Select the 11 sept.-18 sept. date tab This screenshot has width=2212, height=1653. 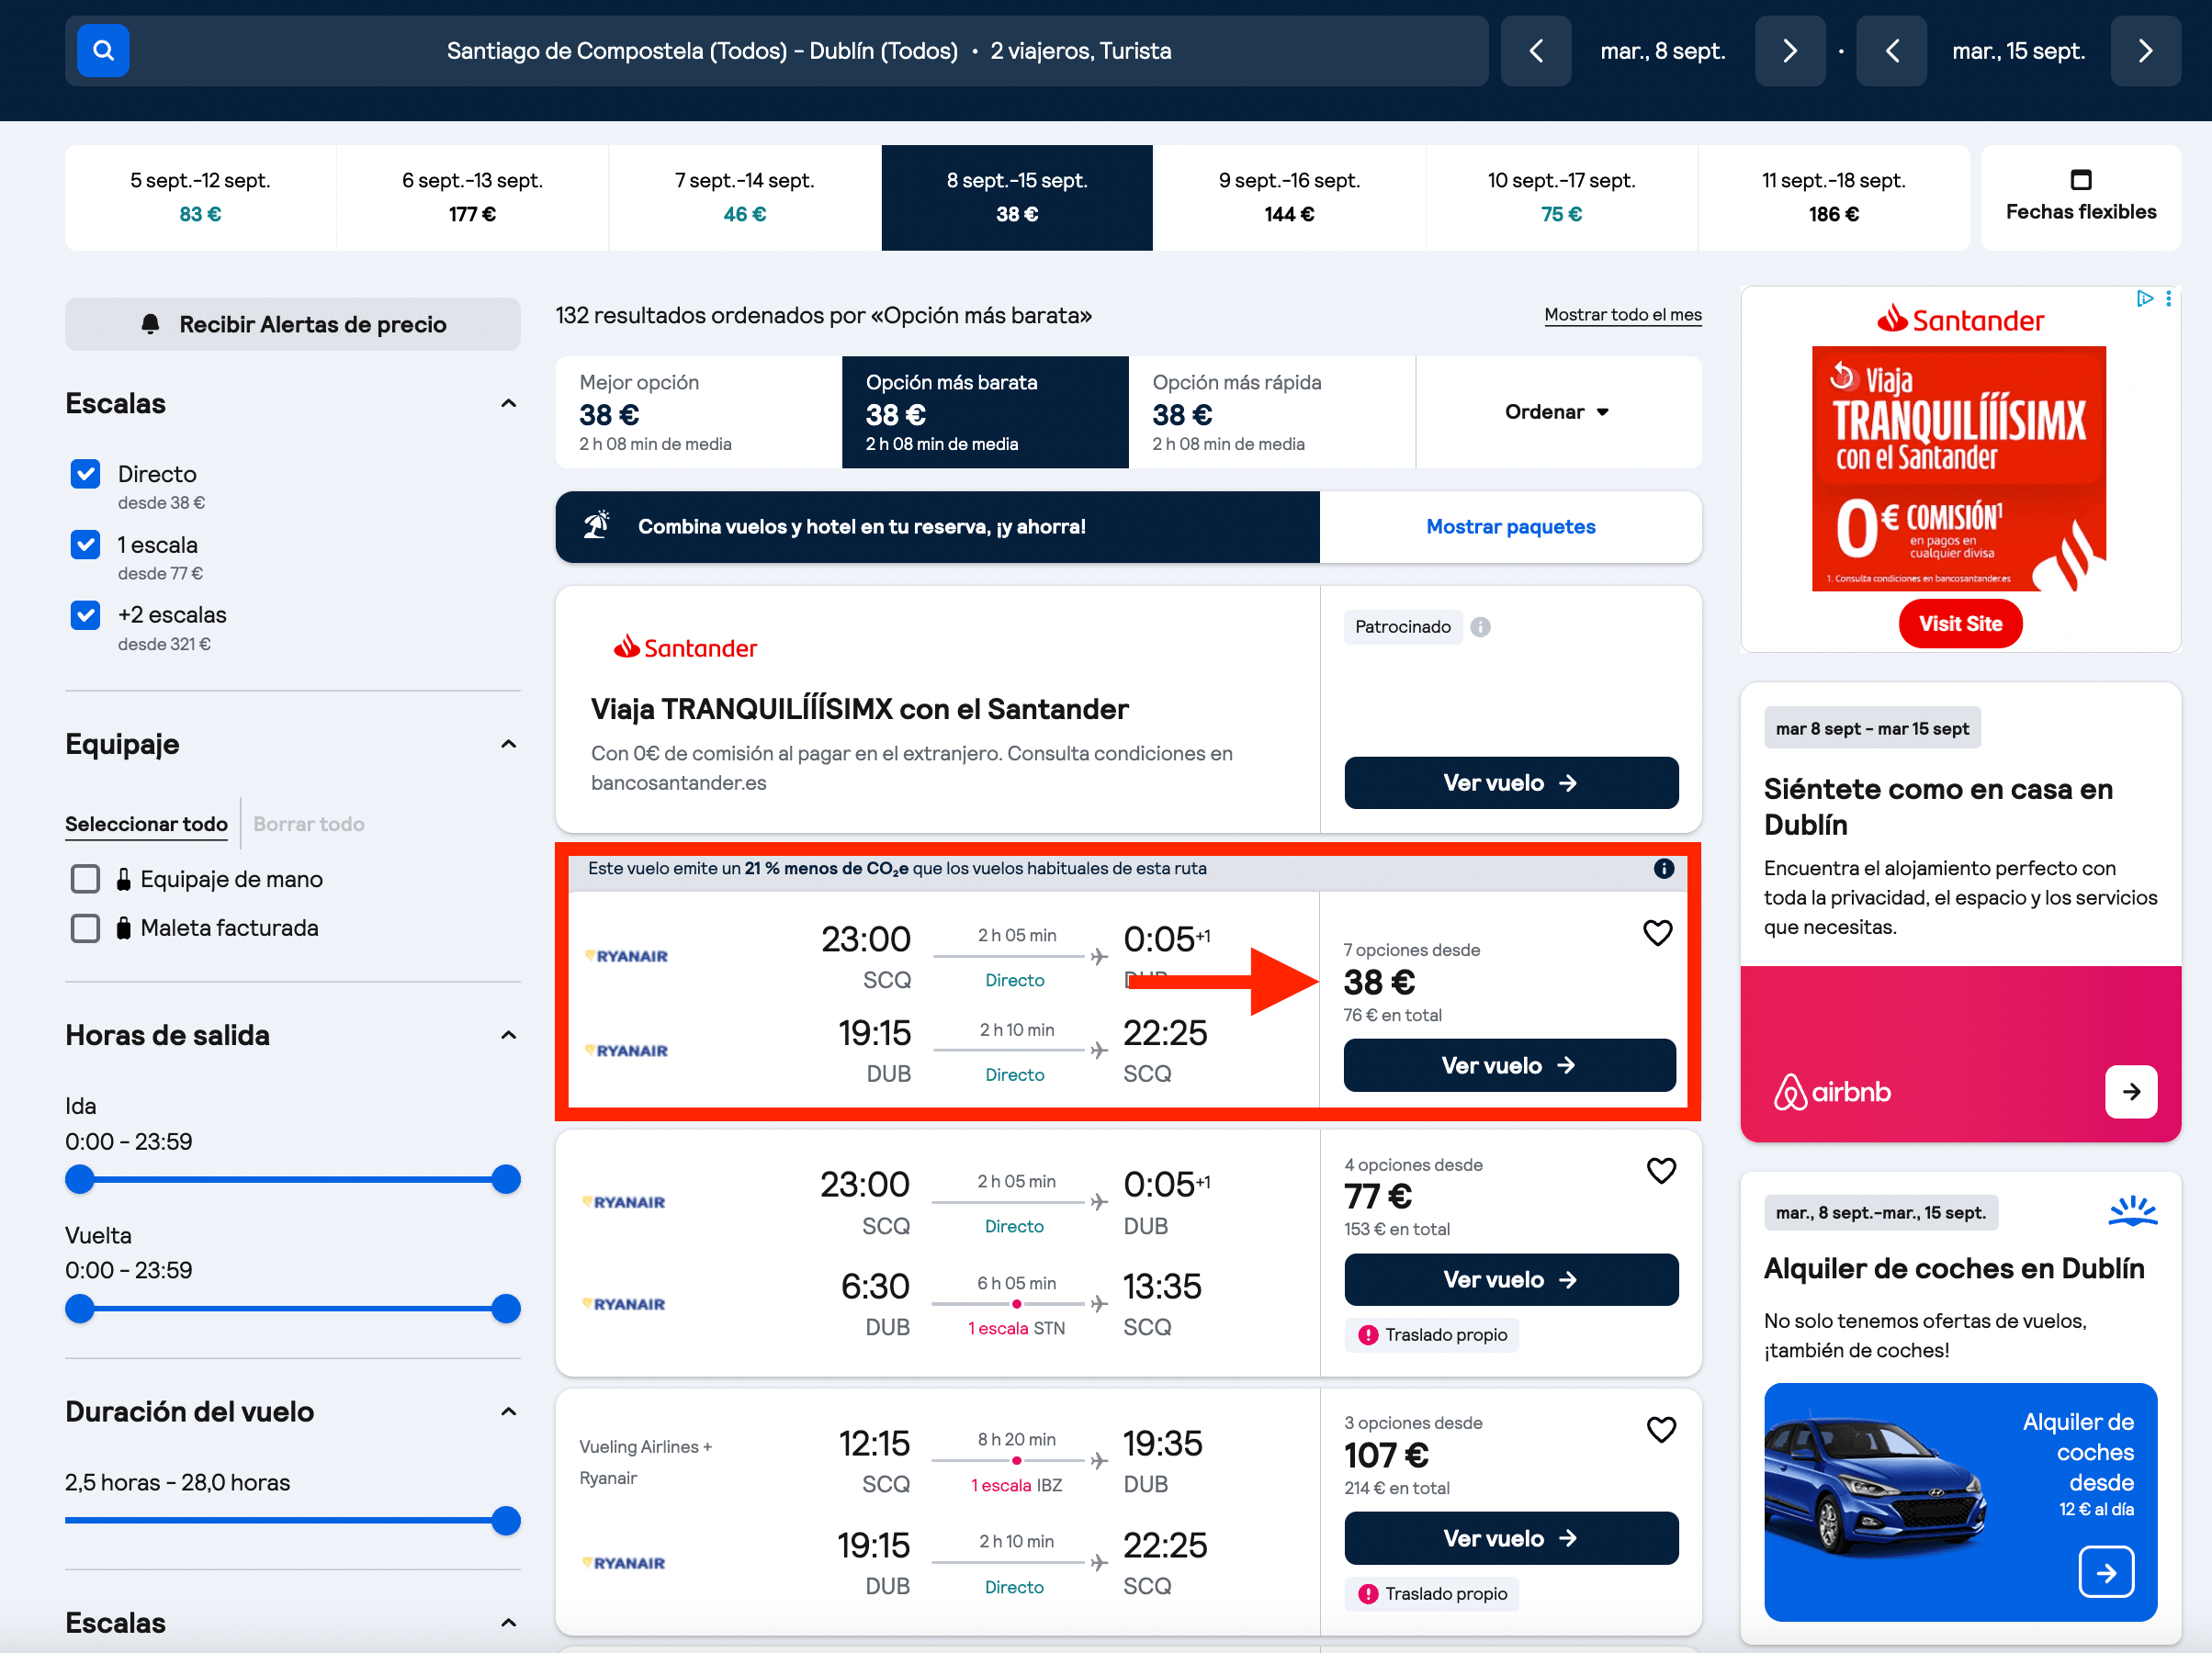tap(1833, 197)
